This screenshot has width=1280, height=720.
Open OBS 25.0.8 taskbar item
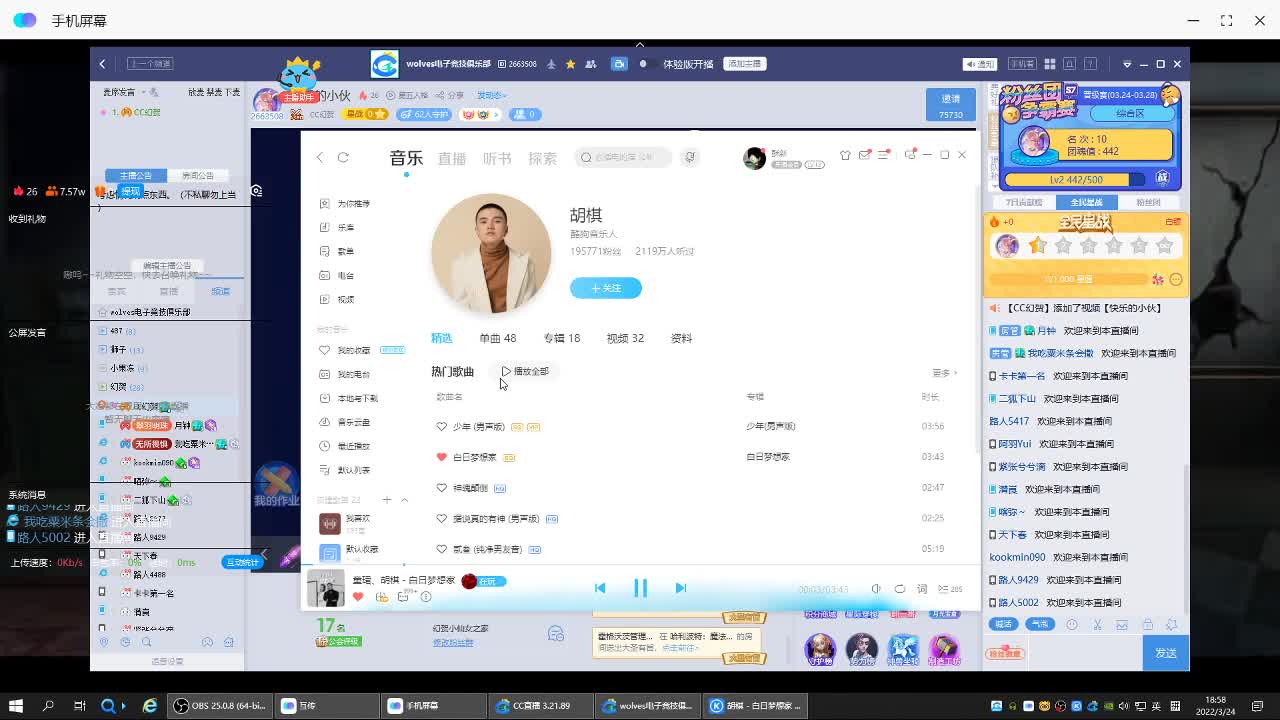(x=219, y=706)
